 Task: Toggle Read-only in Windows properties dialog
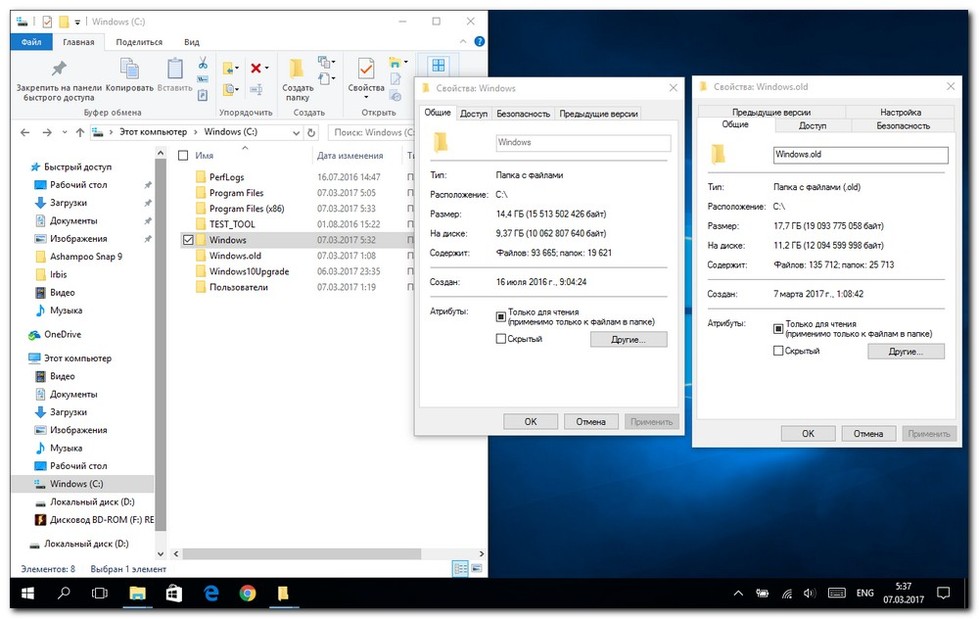[500, 317]
